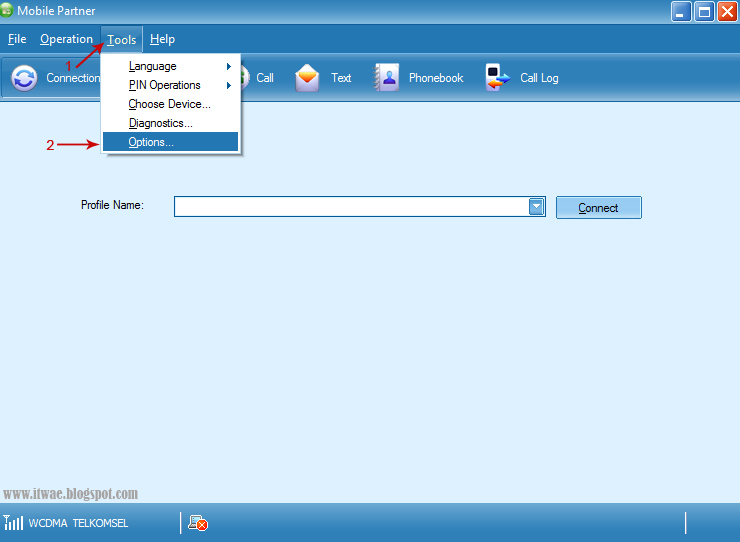Expand the PIN Operations submenu
The image size is (740, 542).
click(x=170, y=85)
